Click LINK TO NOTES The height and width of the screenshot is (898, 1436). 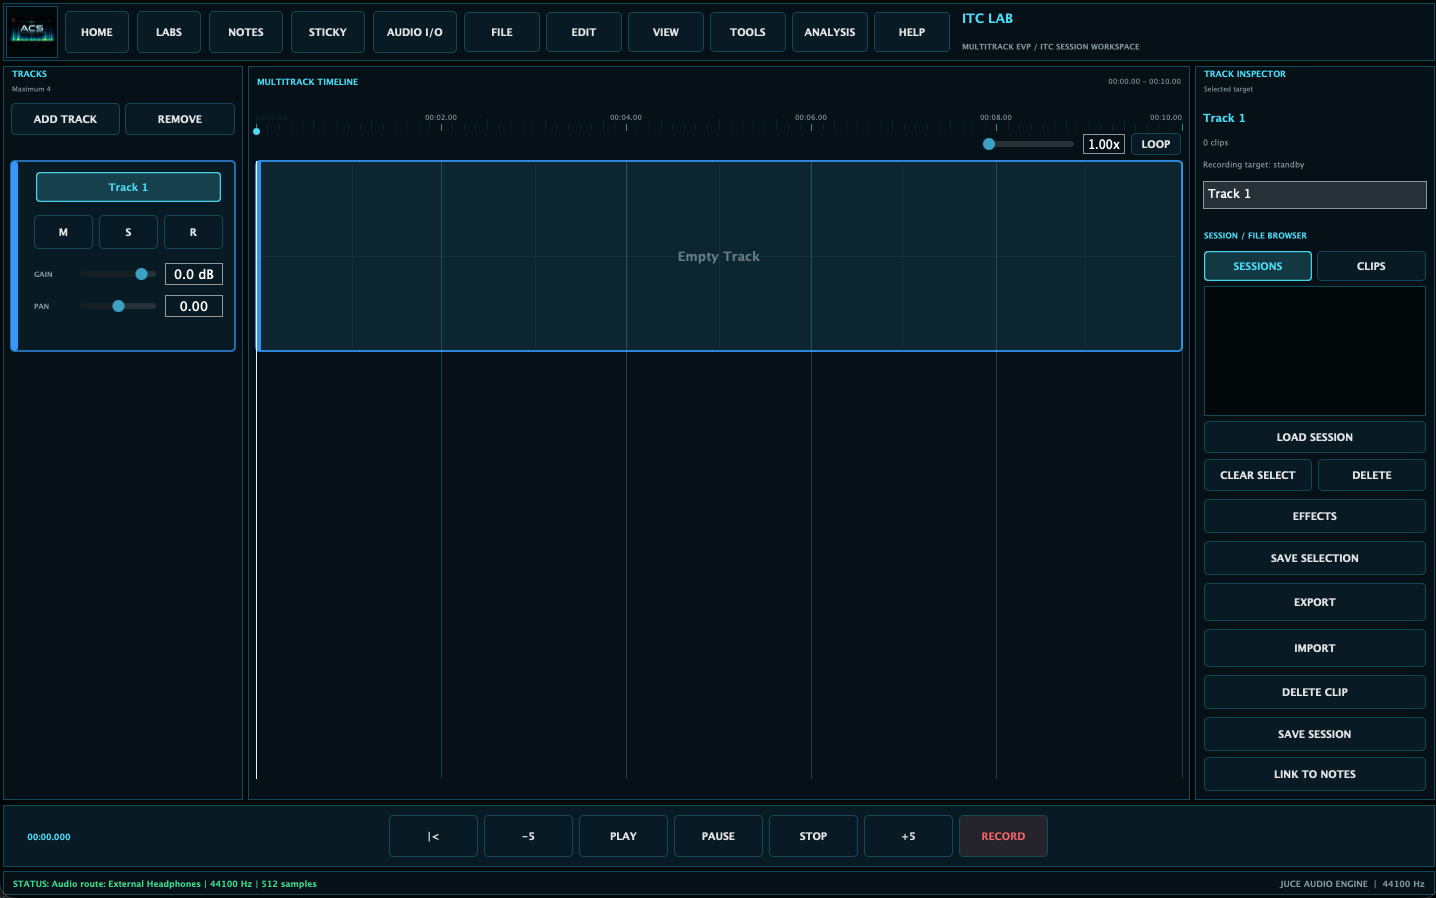[1315, 774]
